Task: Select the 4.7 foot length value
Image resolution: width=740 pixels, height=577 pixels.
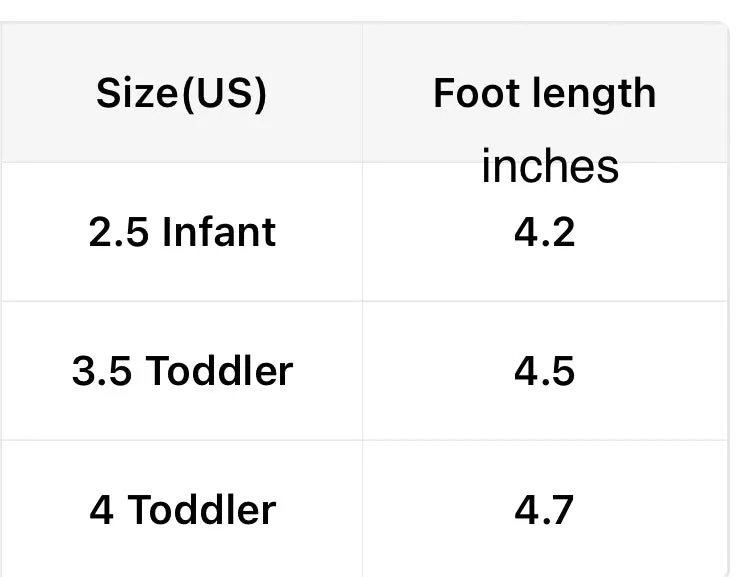Action: click(x=545, y=510)
